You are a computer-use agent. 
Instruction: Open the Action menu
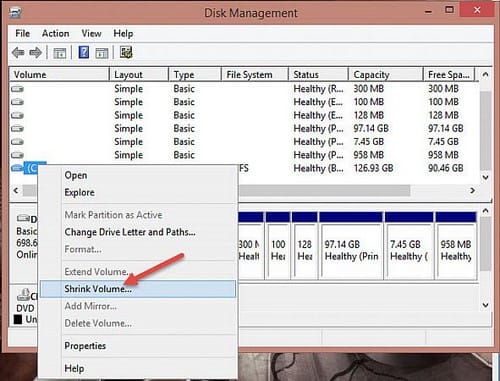pyautogui.click(x=56, y=34)
